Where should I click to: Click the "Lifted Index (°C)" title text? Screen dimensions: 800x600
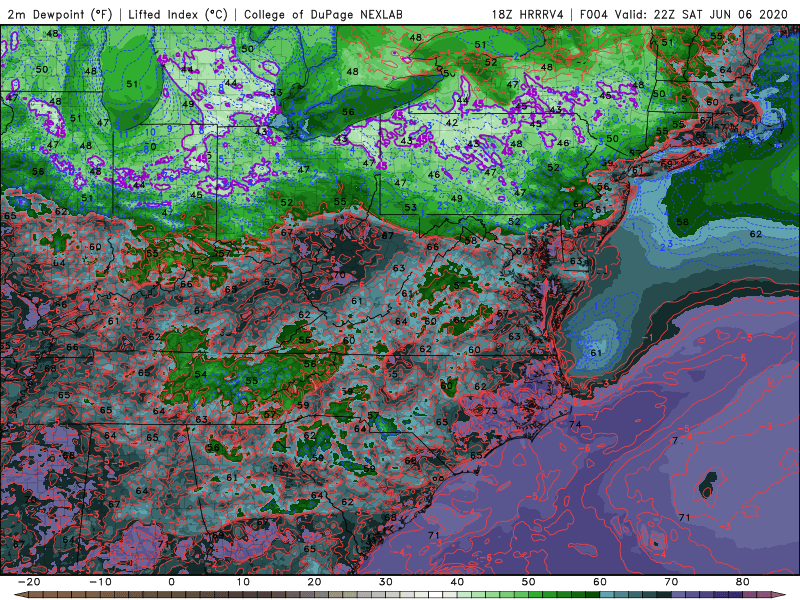click(x=178, y=15)
